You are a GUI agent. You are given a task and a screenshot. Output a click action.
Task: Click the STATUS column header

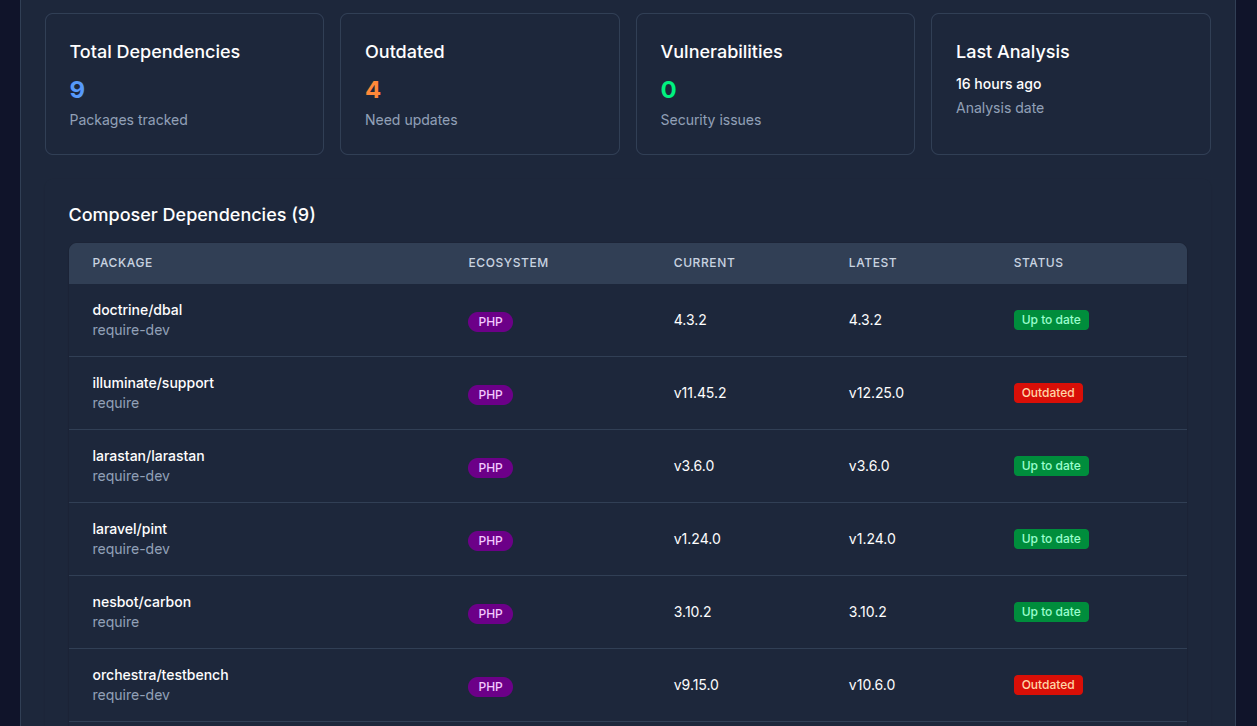pyautogui.click(x=1038, y=263)
